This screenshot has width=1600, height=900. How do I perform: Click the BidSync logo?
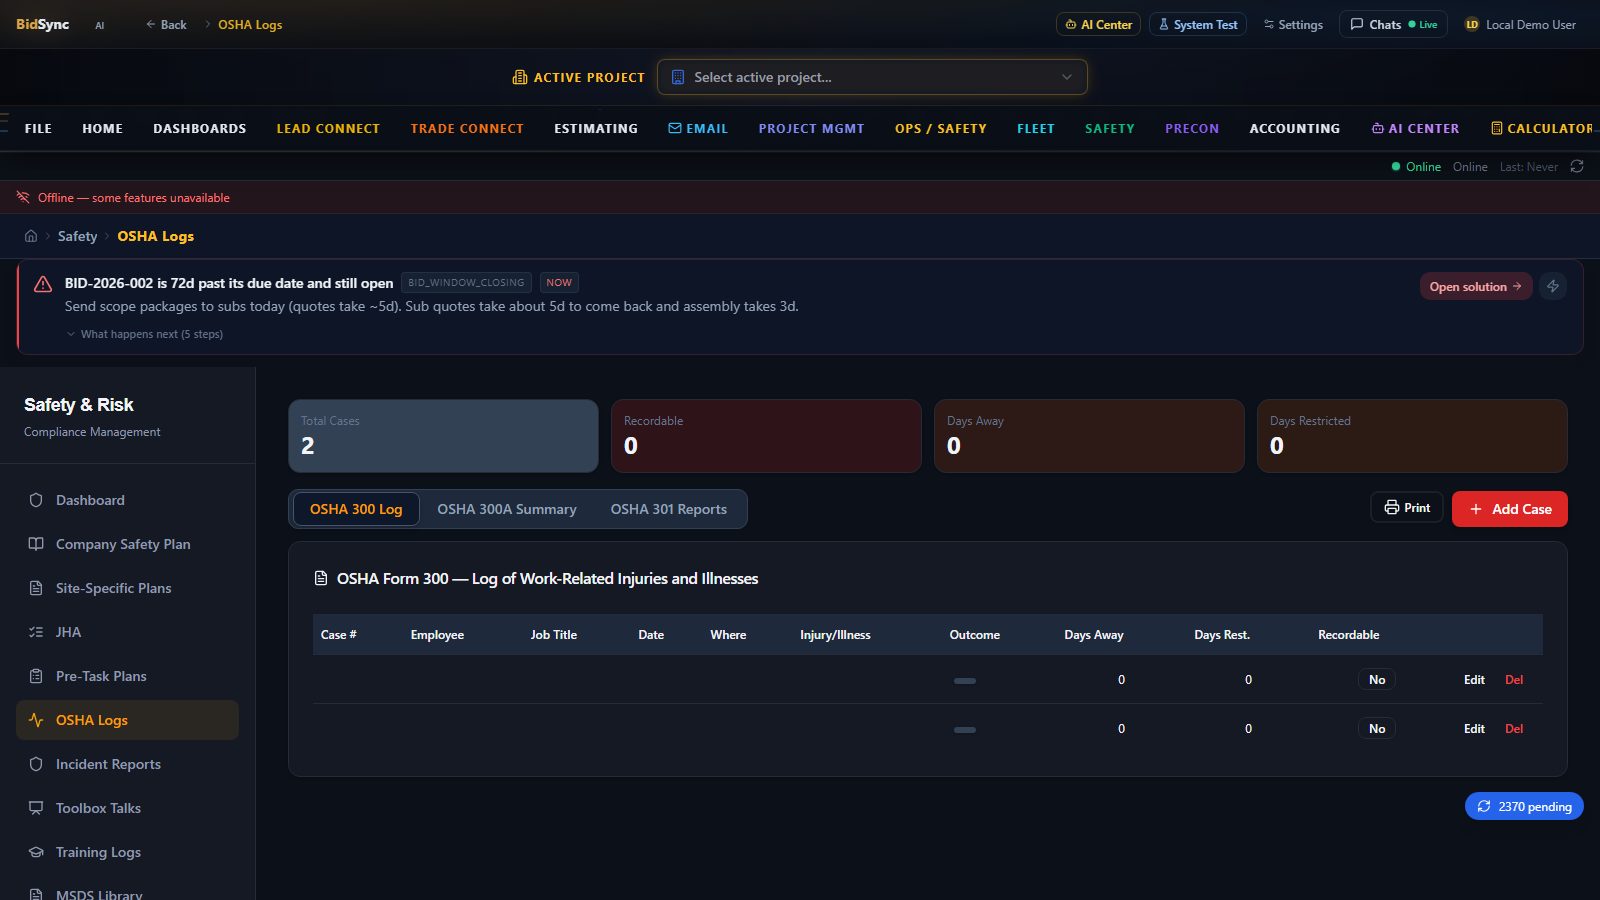(42, 24)
